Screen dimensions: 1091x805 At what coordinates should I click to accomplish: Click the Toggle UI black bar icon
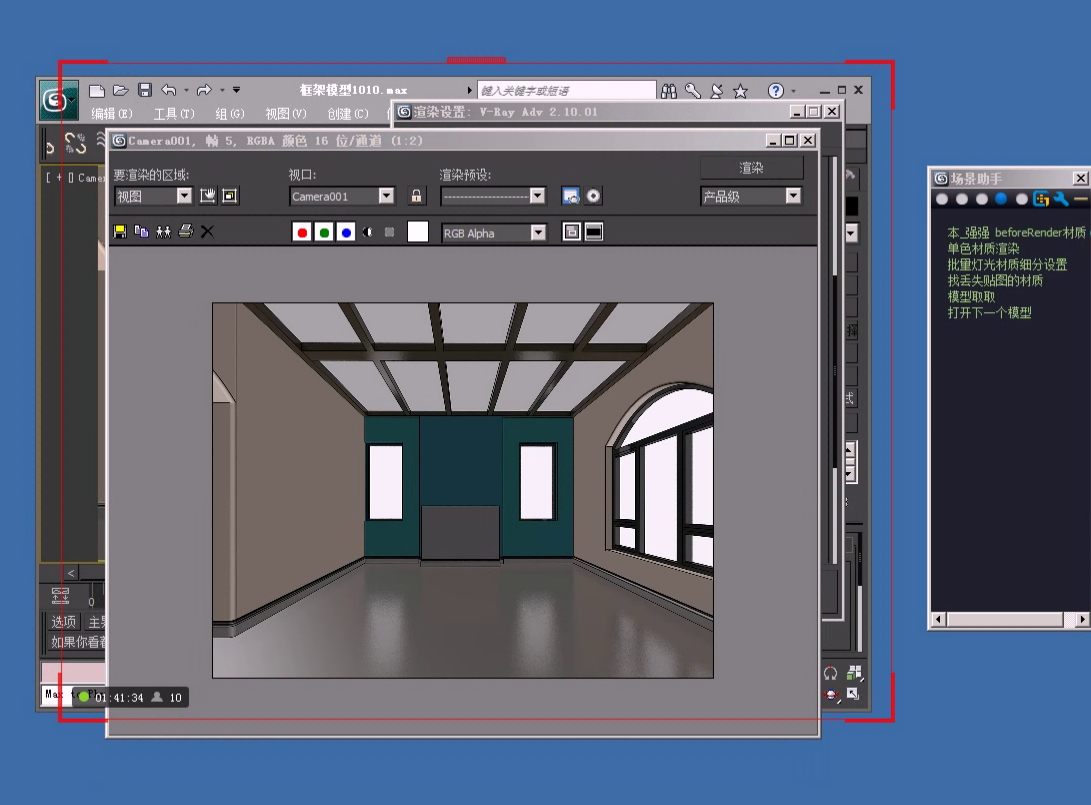point(594,232)
